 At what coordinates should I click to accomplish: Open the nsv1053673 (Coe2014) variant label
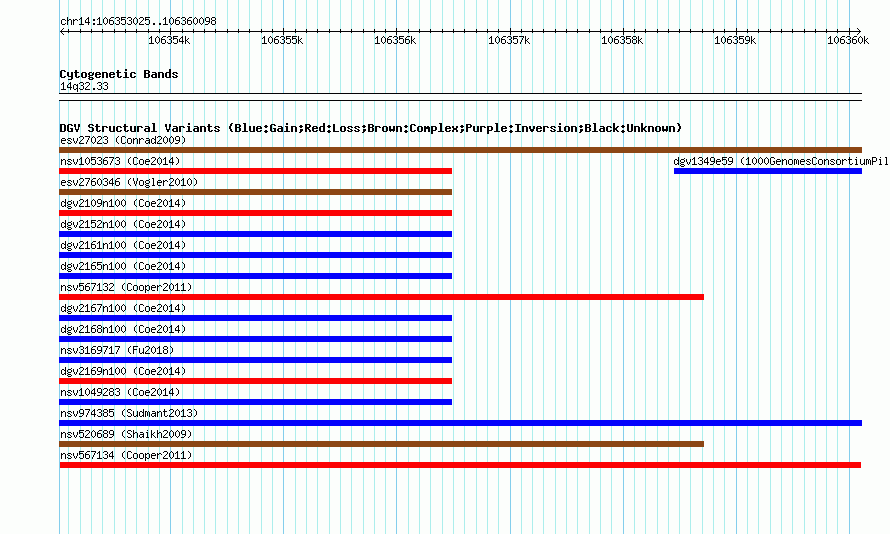(x=120, y=161)
